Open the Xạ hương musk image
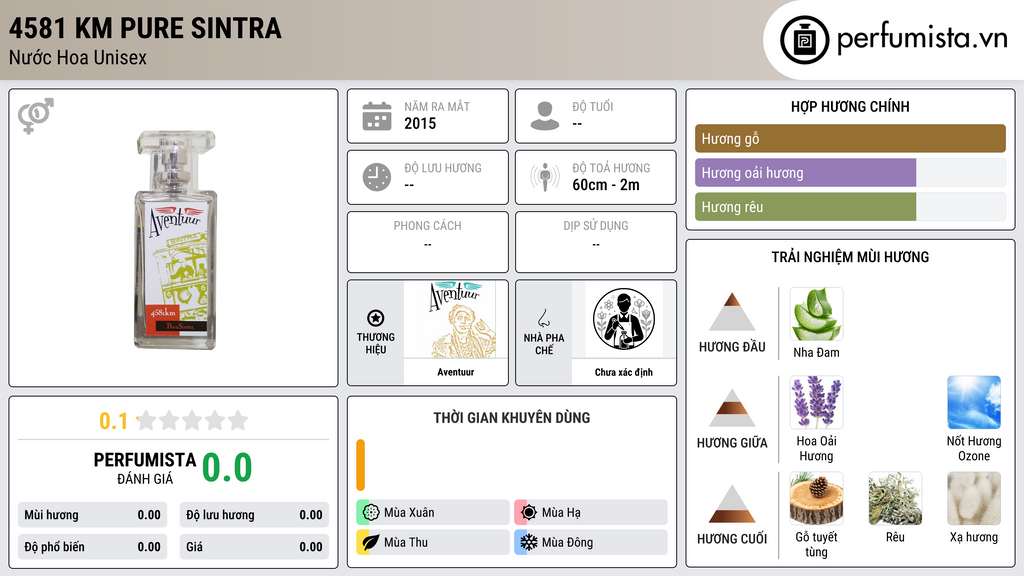This screenshot has width=1024, height=576. pyautogui.click(x=974, y=498)
